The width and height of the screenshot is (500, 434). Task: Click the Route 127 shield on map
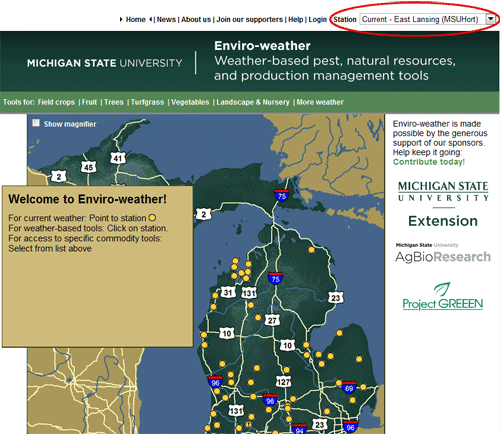coord(283,381)
